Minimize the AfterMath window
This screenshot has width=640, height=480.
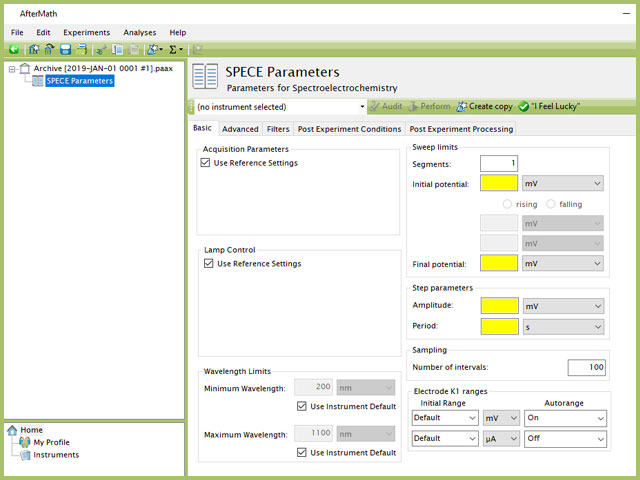click(627, 13)
